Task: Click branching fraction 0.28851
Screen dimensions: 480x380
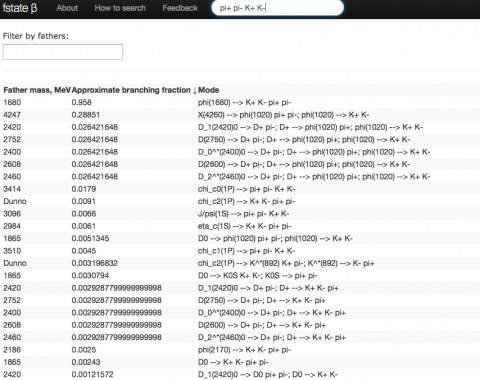Action: click(x=86, y=115)
